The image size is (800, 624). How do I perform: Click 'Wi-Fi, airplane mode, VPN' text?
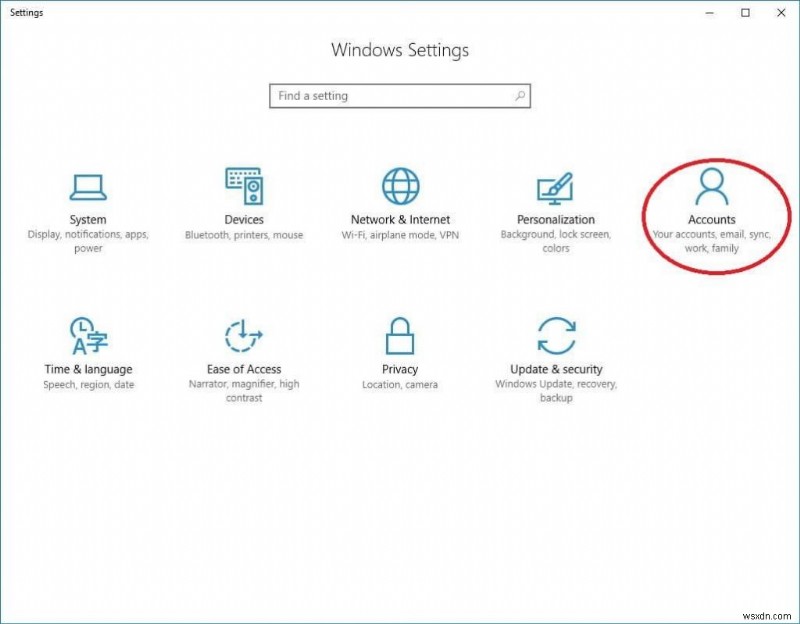click(x=400, y=234)
